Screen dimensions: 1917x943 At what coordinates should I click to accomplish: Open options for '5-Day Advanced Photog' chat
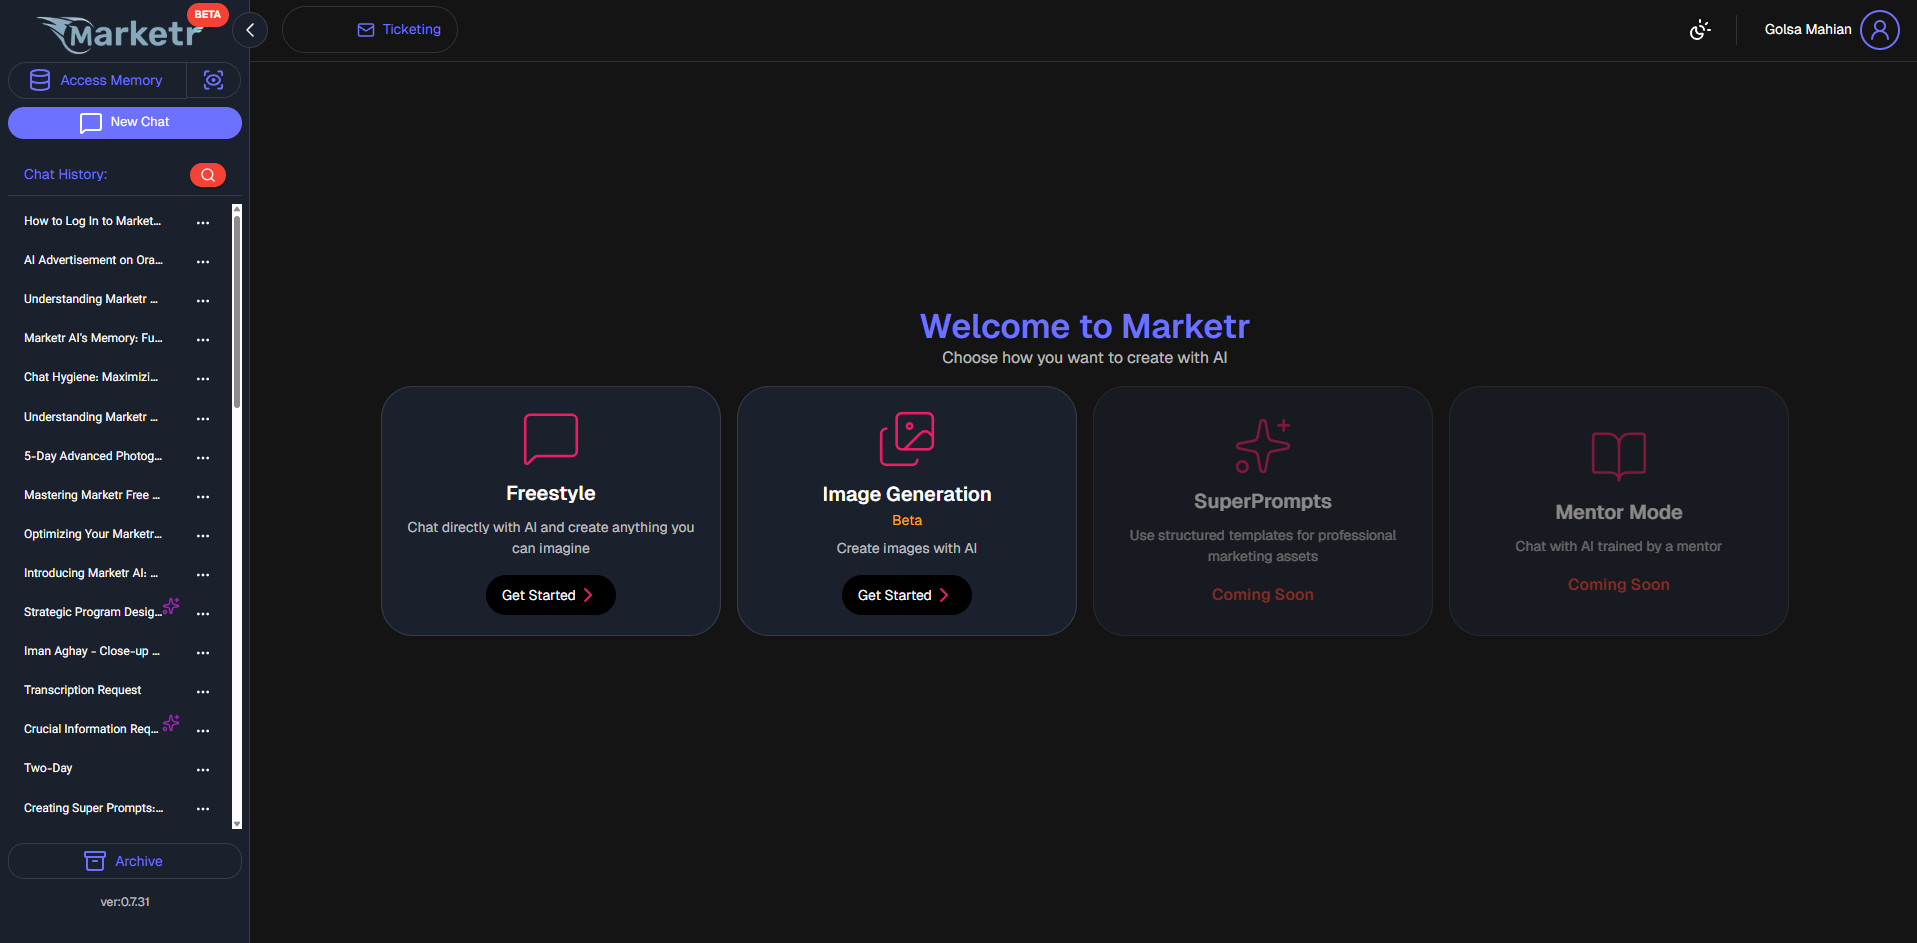(x=203, y=457)
